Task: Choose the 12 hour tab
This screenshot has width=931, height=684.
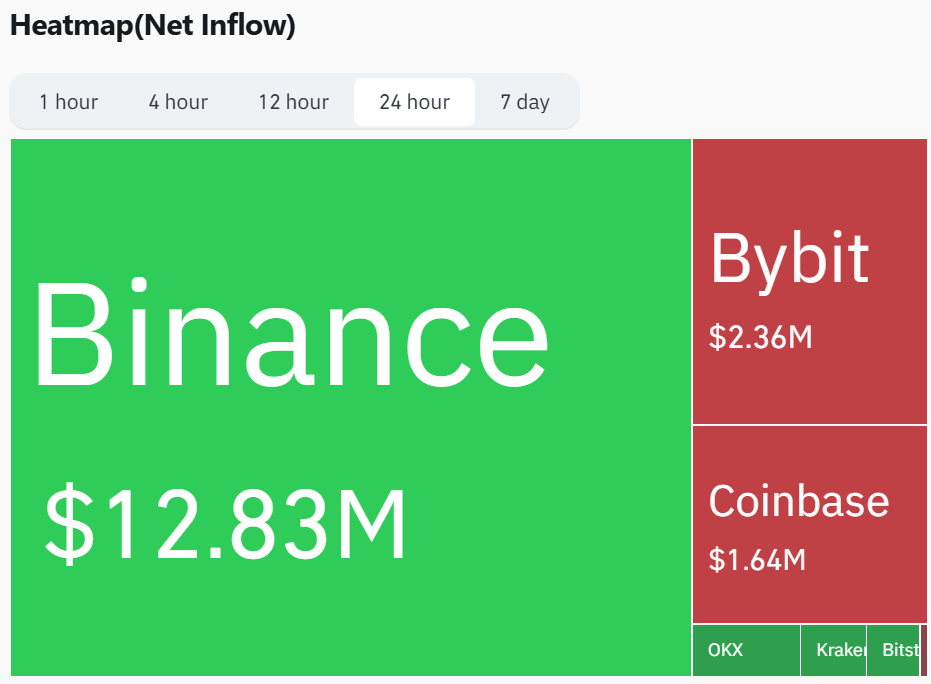Action: coord(293,102)
